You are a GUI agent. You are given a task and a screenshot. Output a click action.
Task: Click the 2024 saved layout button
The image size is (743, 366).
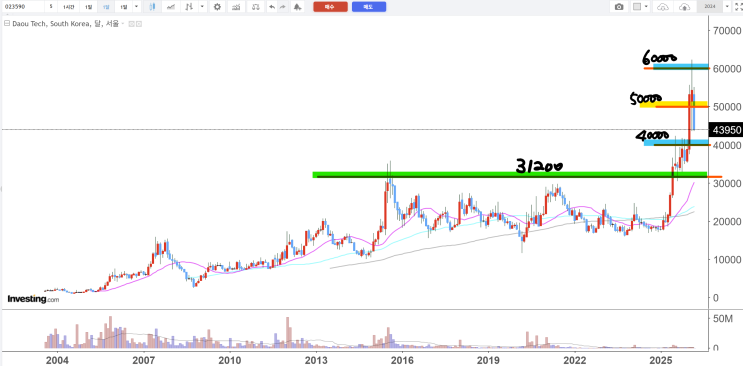[x=709, y=7]
